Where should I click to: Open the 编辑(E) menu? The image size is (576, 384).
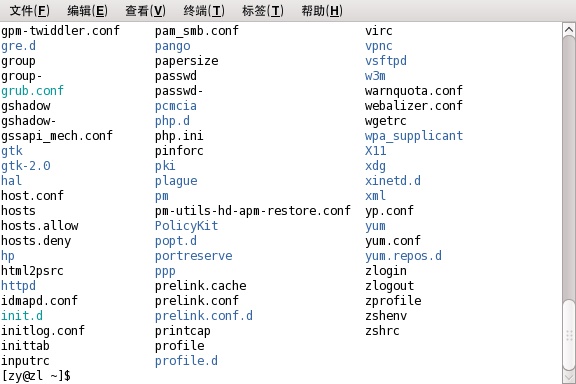click(87, 11)
